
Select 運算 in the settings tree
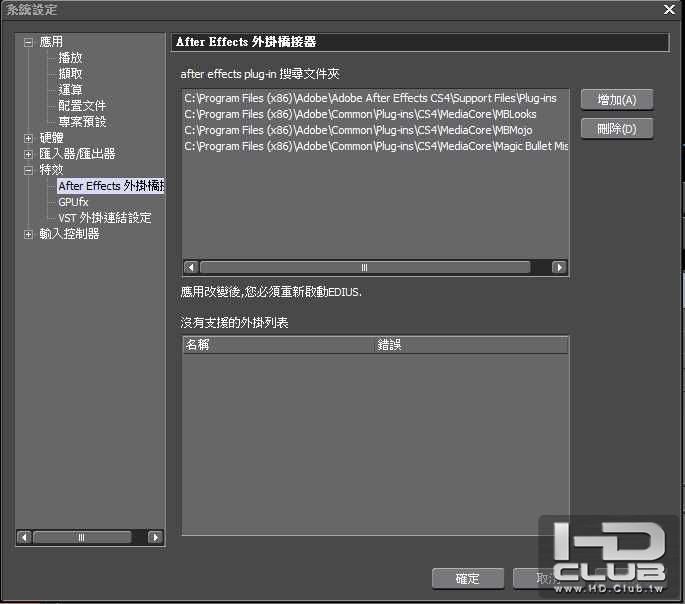pos(70,90)
